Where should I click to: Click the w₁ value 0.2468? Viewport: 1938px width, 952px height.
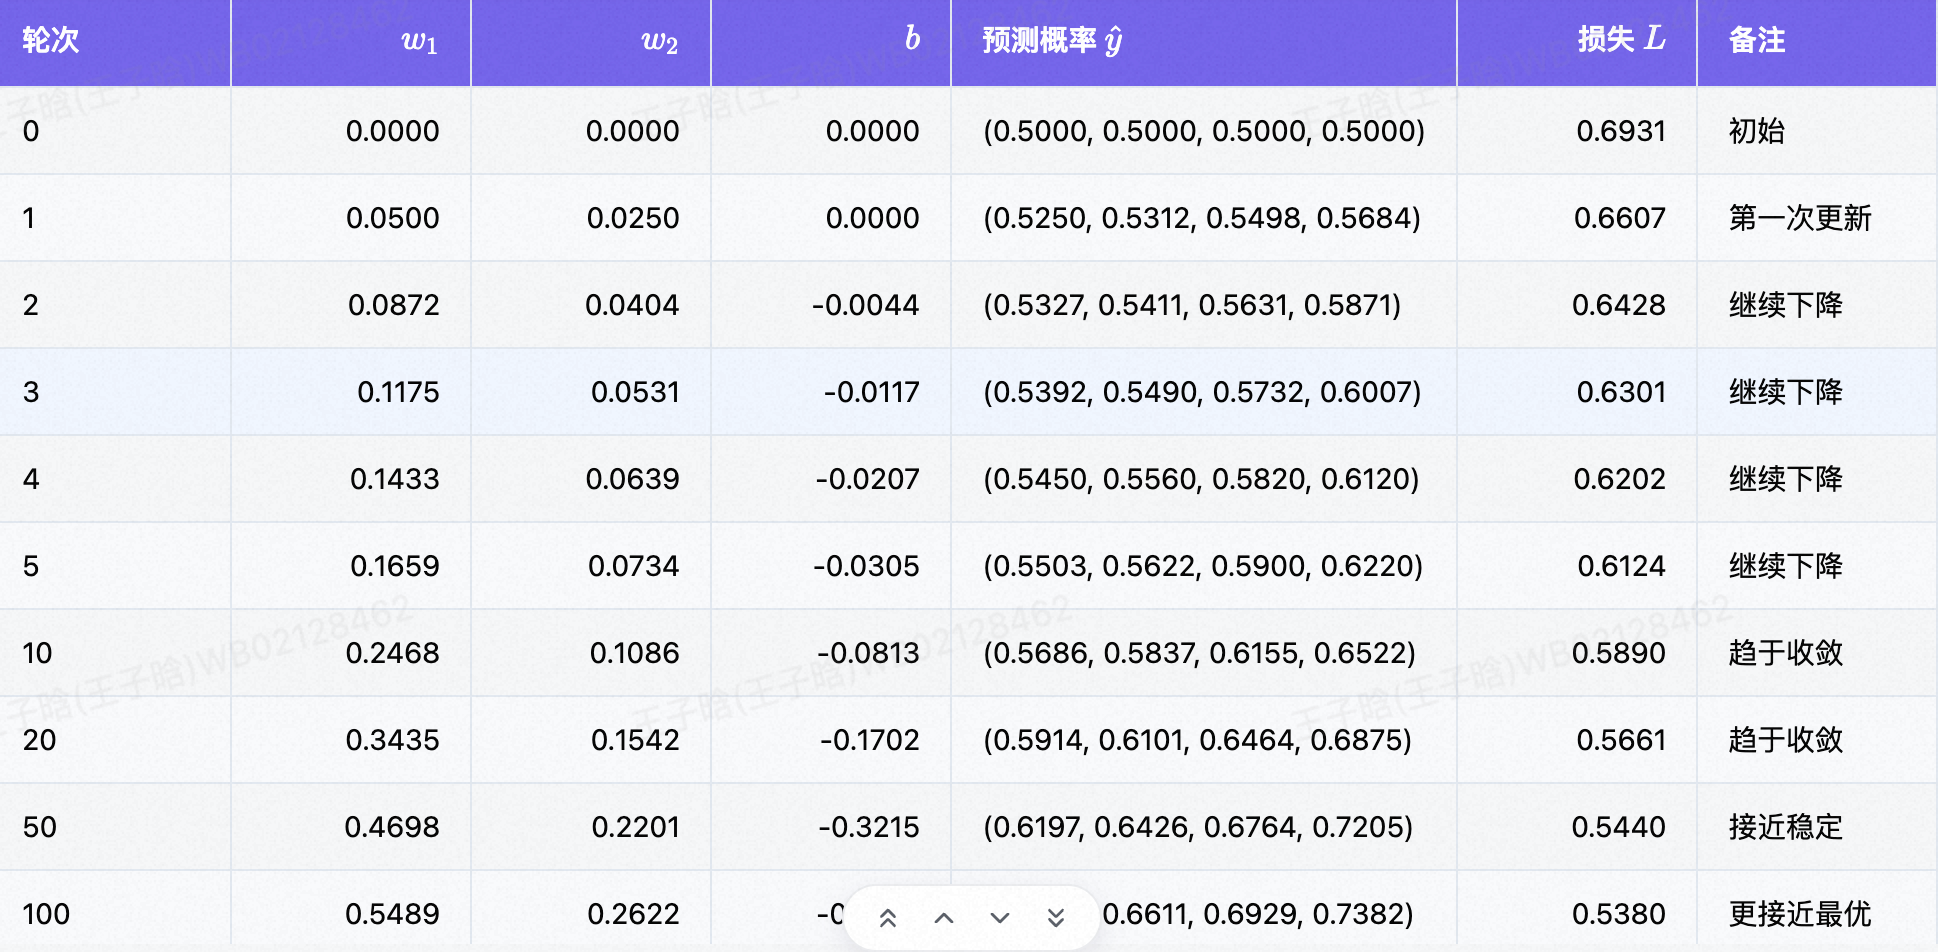393,653
